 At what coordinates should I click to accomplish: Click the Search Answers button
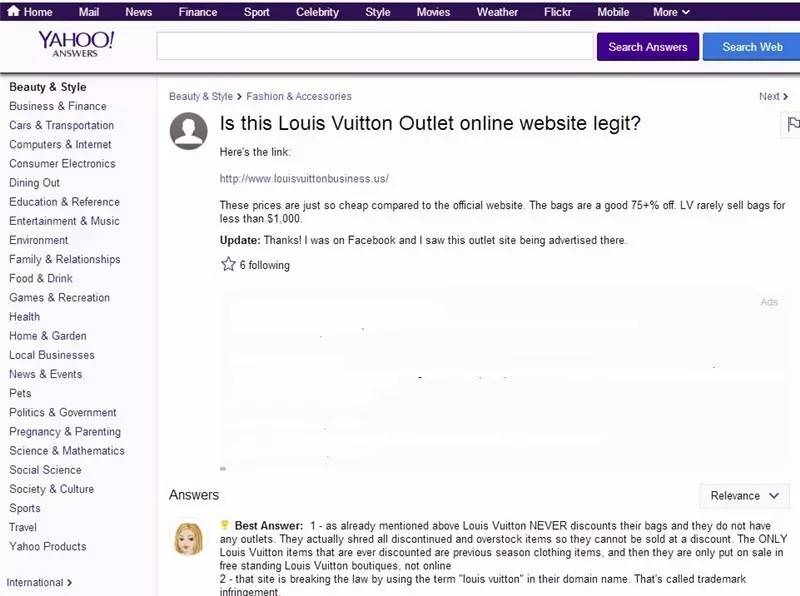coord(648,47)
